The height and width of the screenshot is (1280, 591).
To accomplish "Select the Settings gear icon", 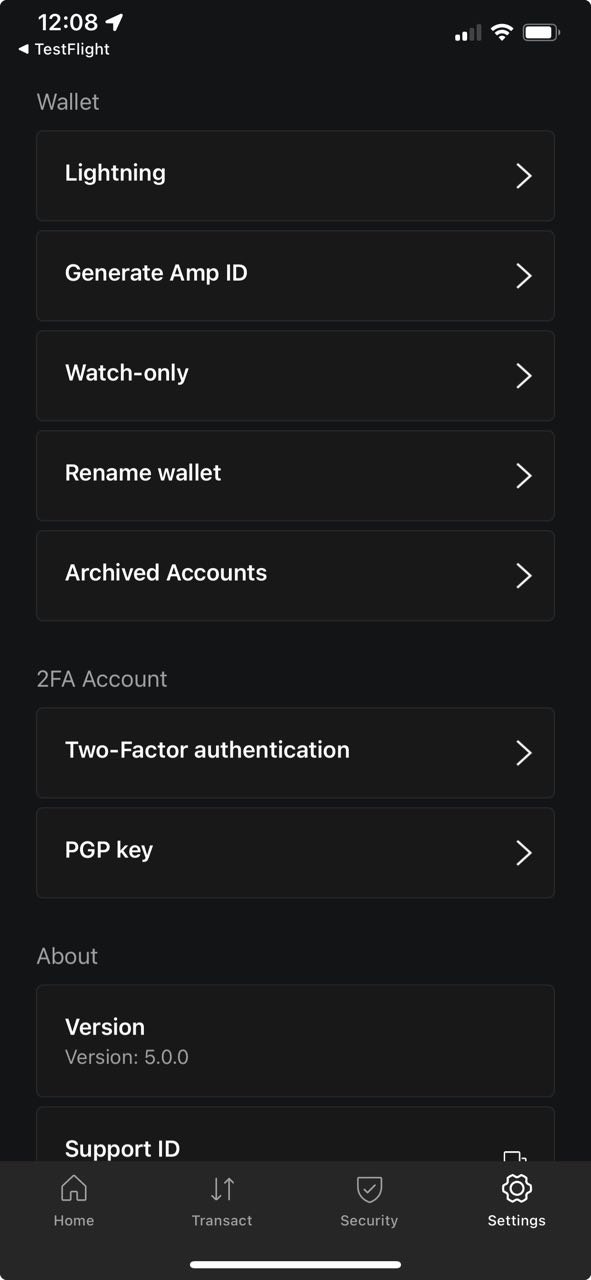I will [517, 1188].
